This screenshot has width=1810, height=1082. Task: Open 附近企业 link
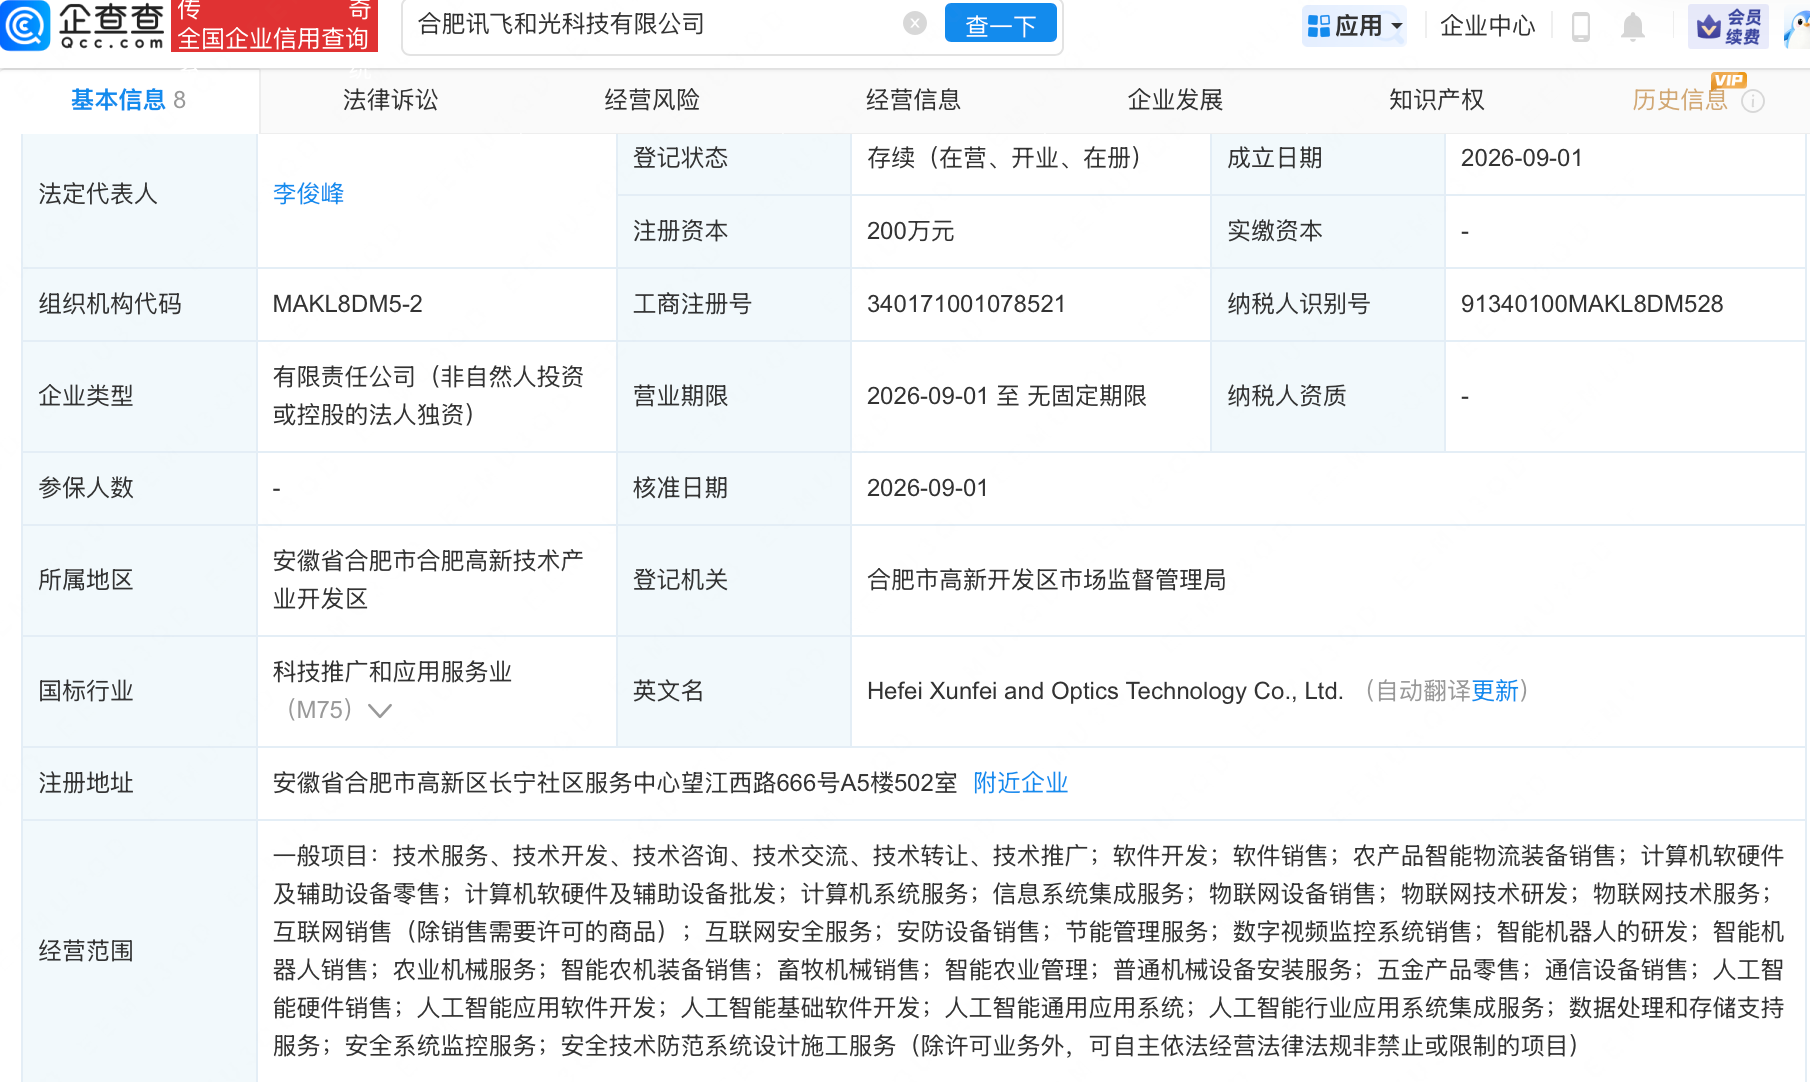1021,783
